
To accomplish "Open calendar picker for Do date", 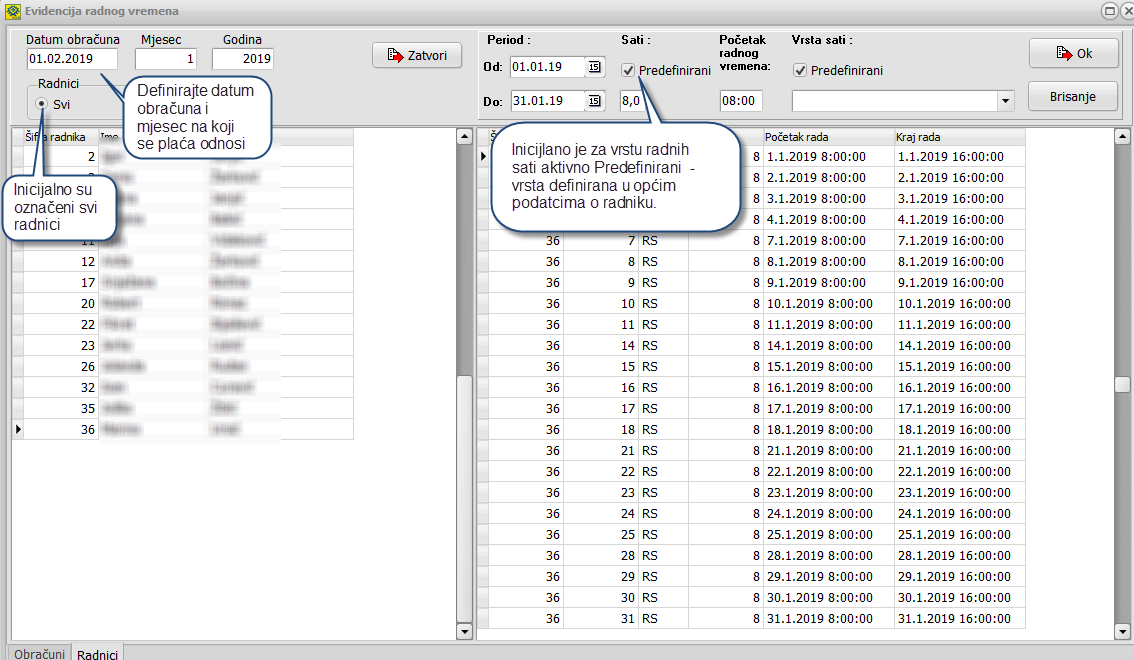I will click(595, 101).
